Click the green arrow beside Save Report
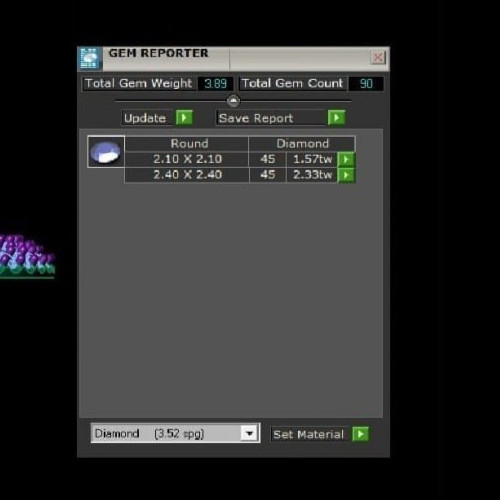This screenshot has width=500, height=500. (x=336, y=118)
